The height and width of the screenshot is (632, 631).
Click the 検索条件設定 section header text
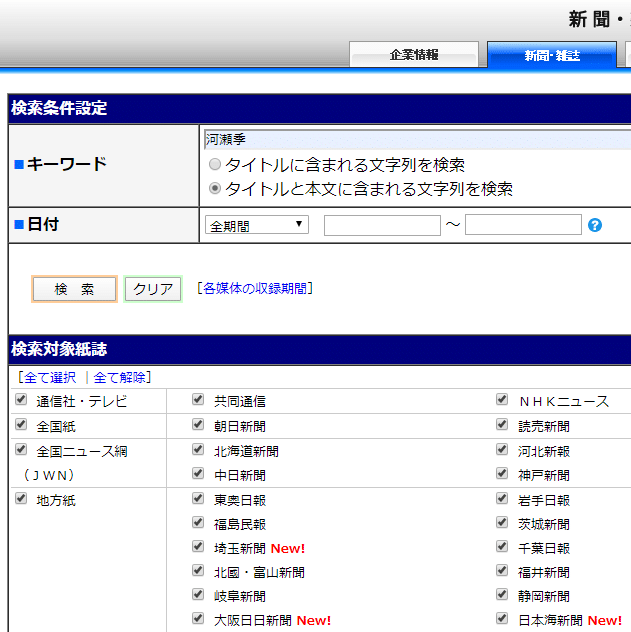point(59,108)
